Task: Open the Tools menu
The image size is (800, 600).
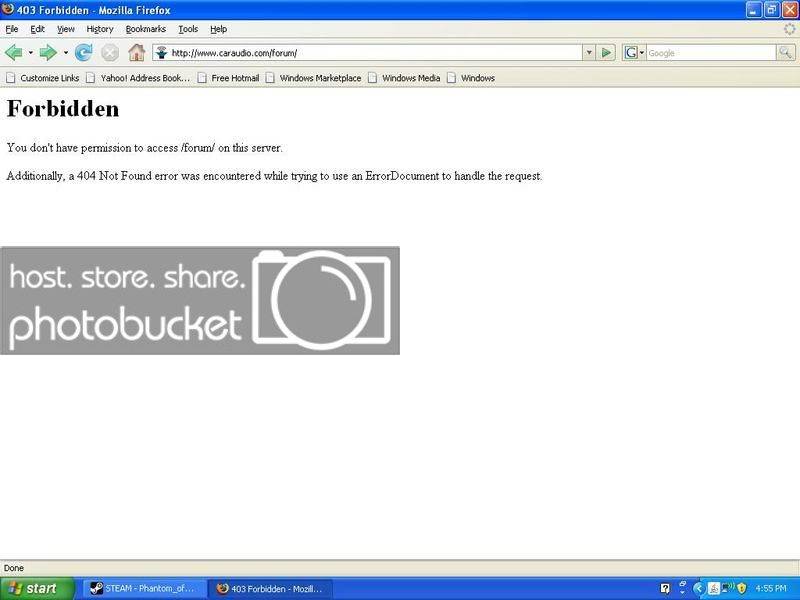Action: (x=188, y=29)
